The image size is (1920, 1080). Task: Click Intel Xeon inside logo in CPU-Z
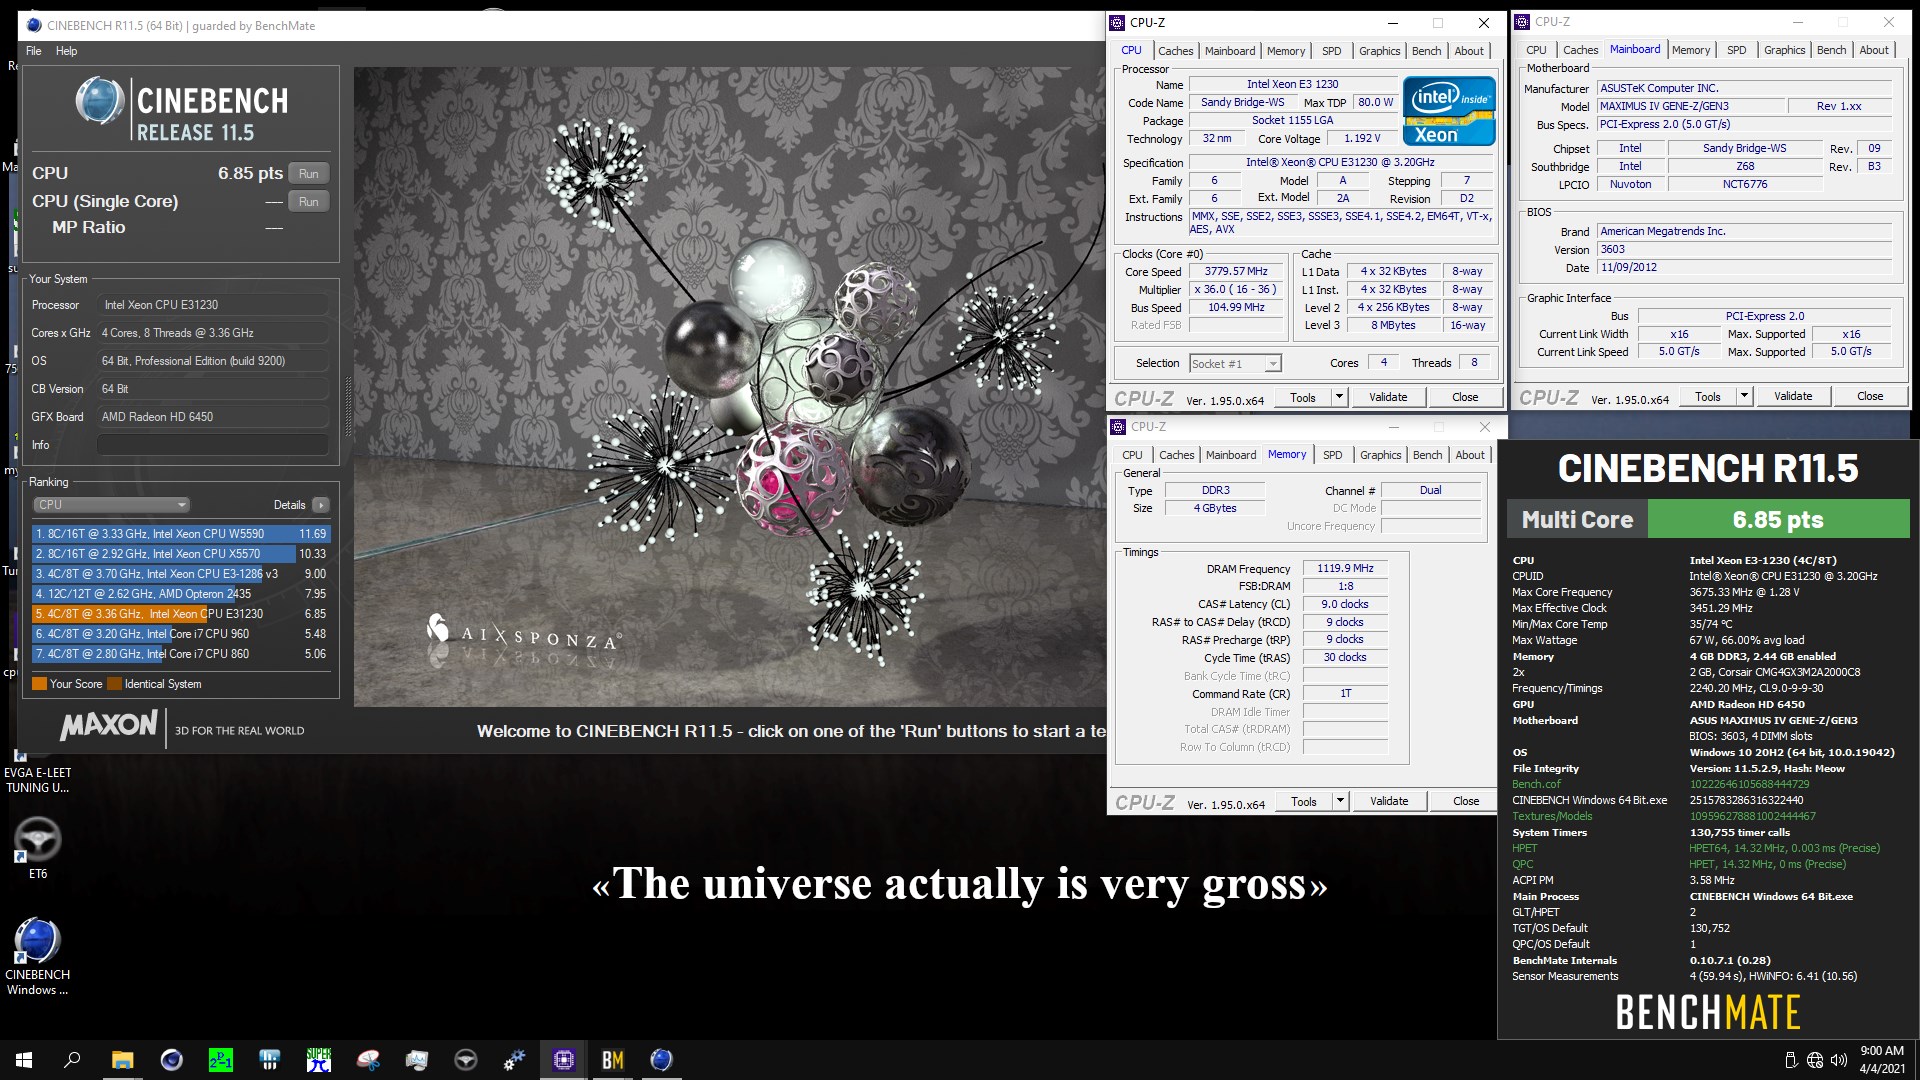click(x=1449, y=112)
